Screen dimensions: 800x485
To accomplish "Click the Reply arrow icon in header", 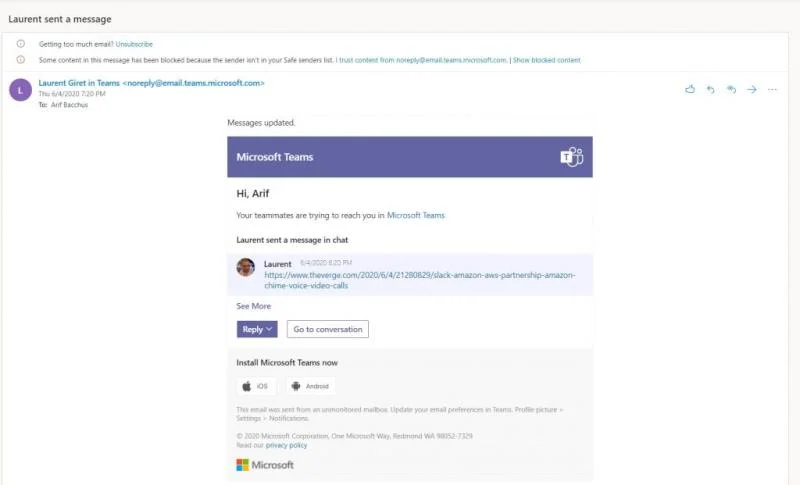I will pyautogui.click(x=710, y=90).
